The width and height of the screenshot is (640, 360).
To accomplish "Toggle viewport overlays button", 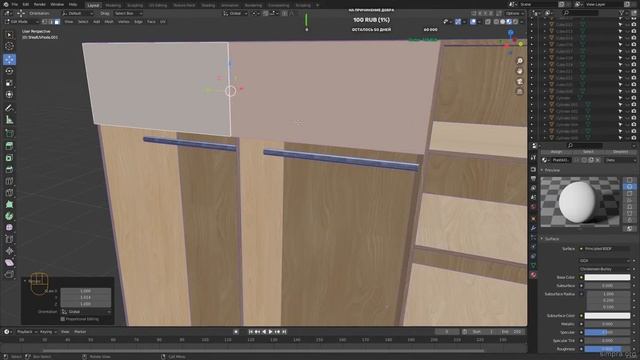I will 473,22.
